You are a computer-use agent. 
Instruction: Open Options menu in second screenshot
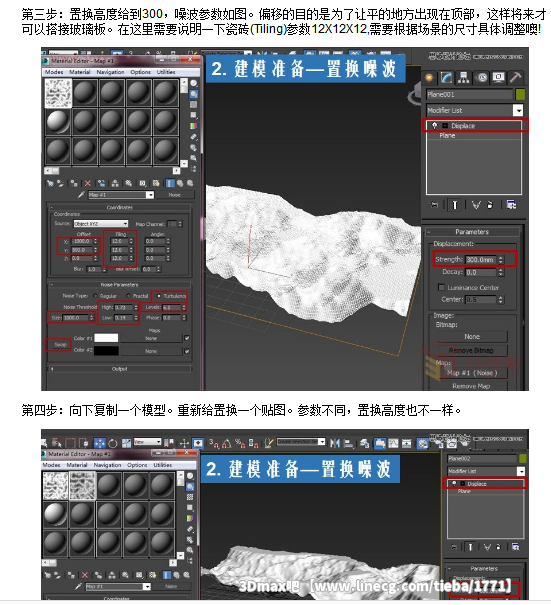(x=137, y=465)
